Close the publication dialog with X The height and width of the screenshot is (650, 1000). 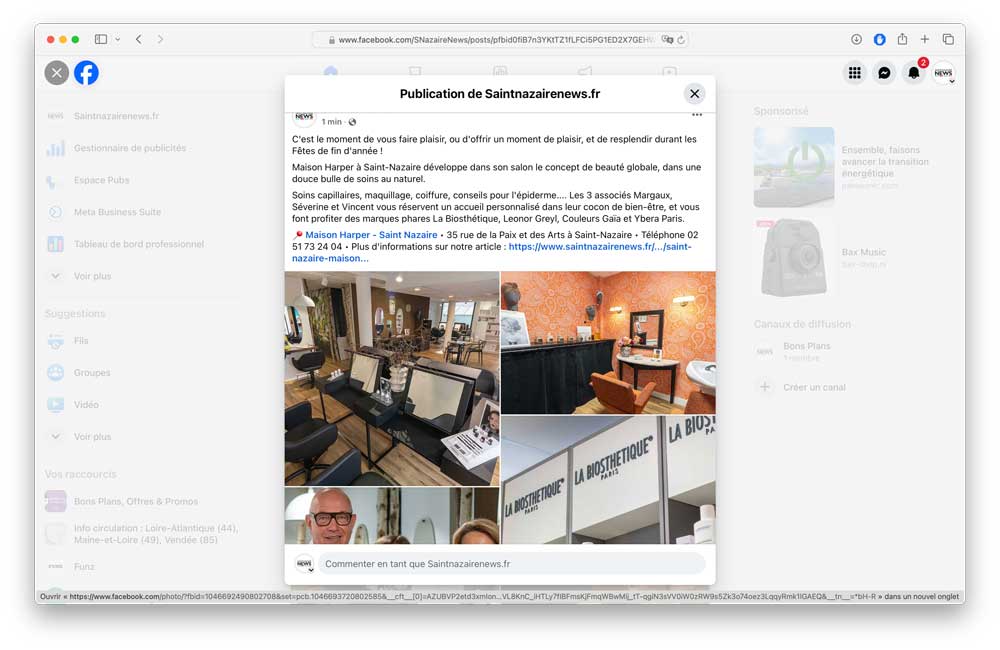click(x=694, y=94)
